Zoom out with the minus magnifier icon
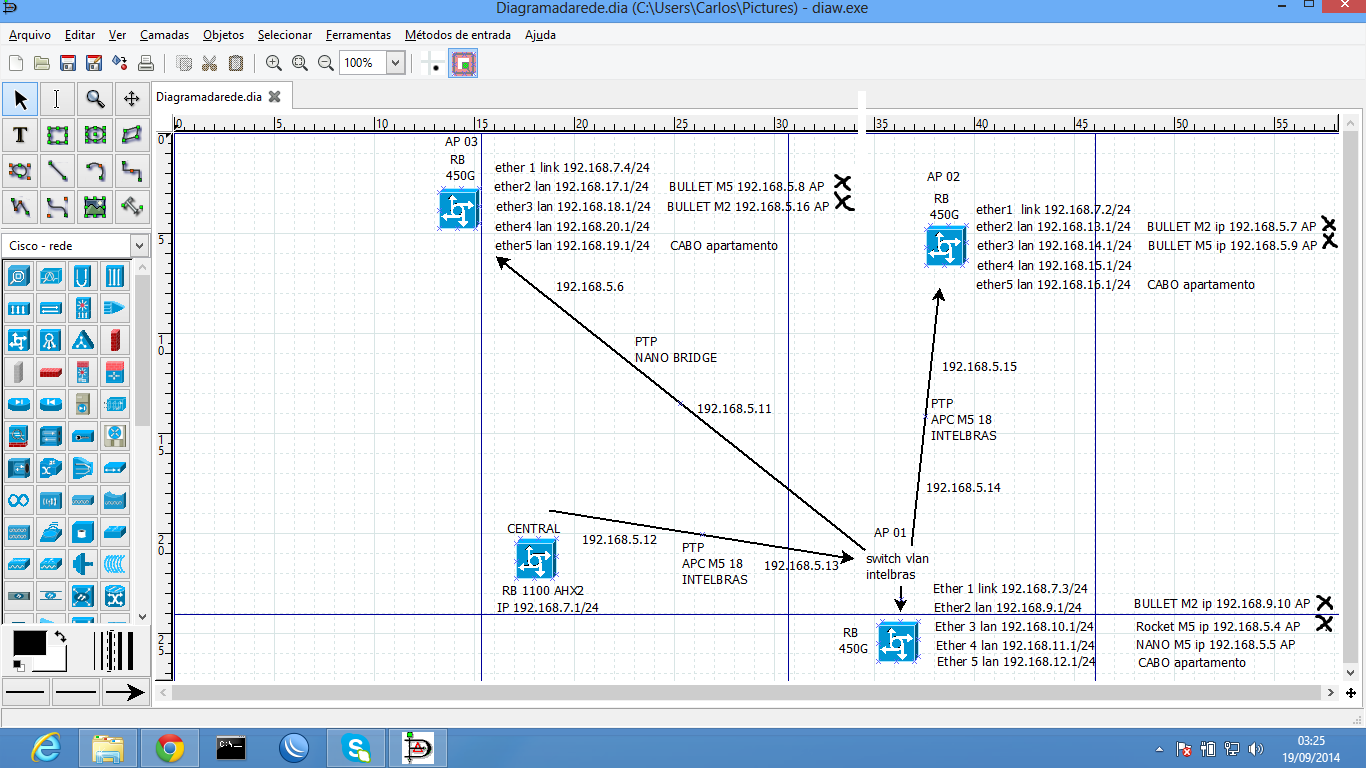 tap(326, 63)
